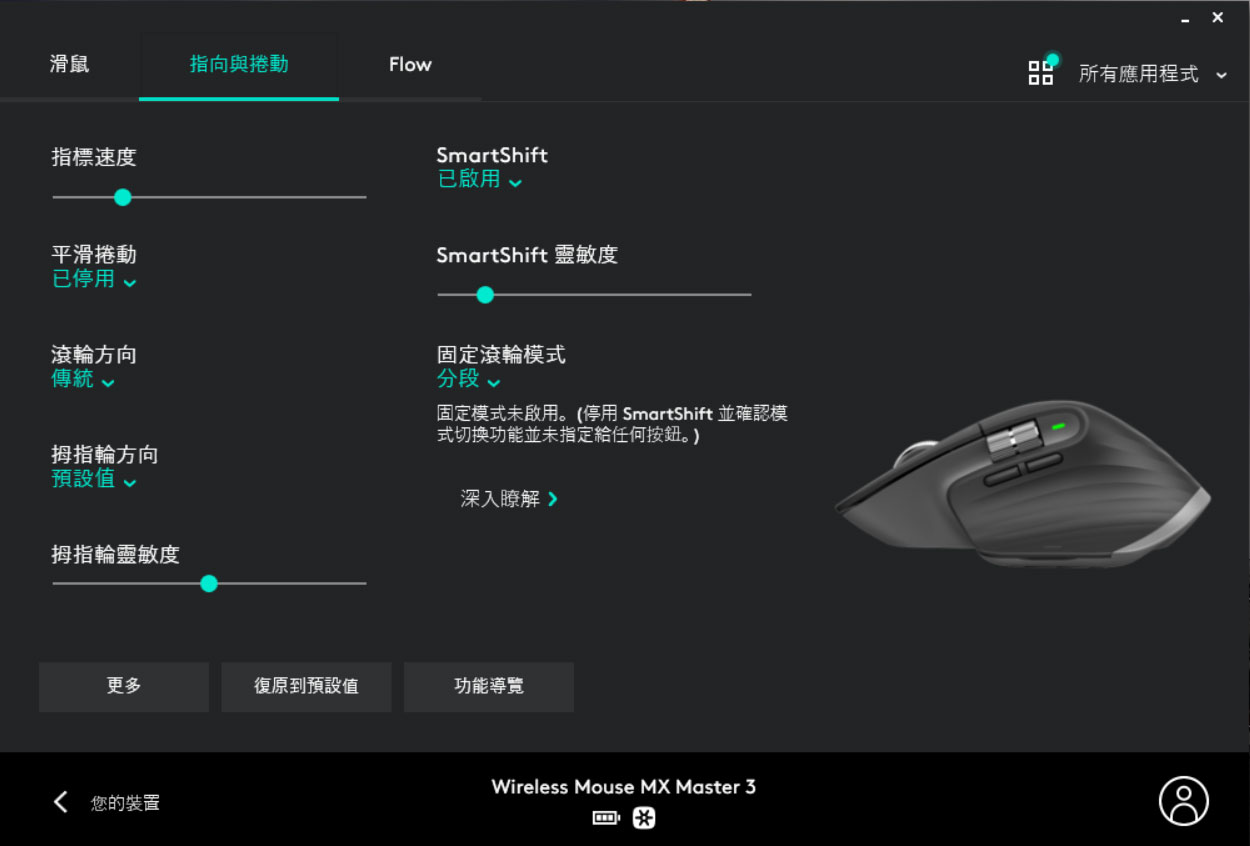The width and height of the screenshot is (1250, 846).
Task: Click the 復原到預設值 button
Action: [306, 686]
